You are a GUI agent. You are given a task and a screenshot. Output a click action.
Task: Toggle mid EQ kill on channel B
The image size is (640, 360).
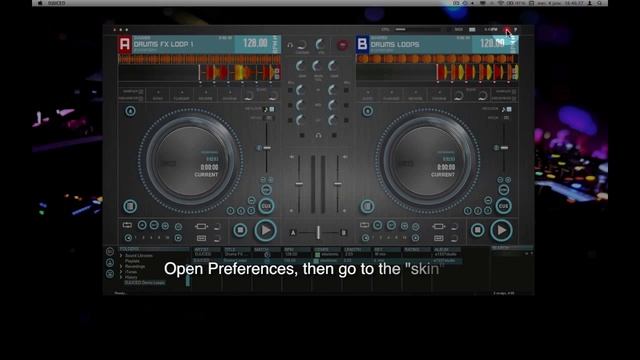pyautogui.click(x=346, y=105)
